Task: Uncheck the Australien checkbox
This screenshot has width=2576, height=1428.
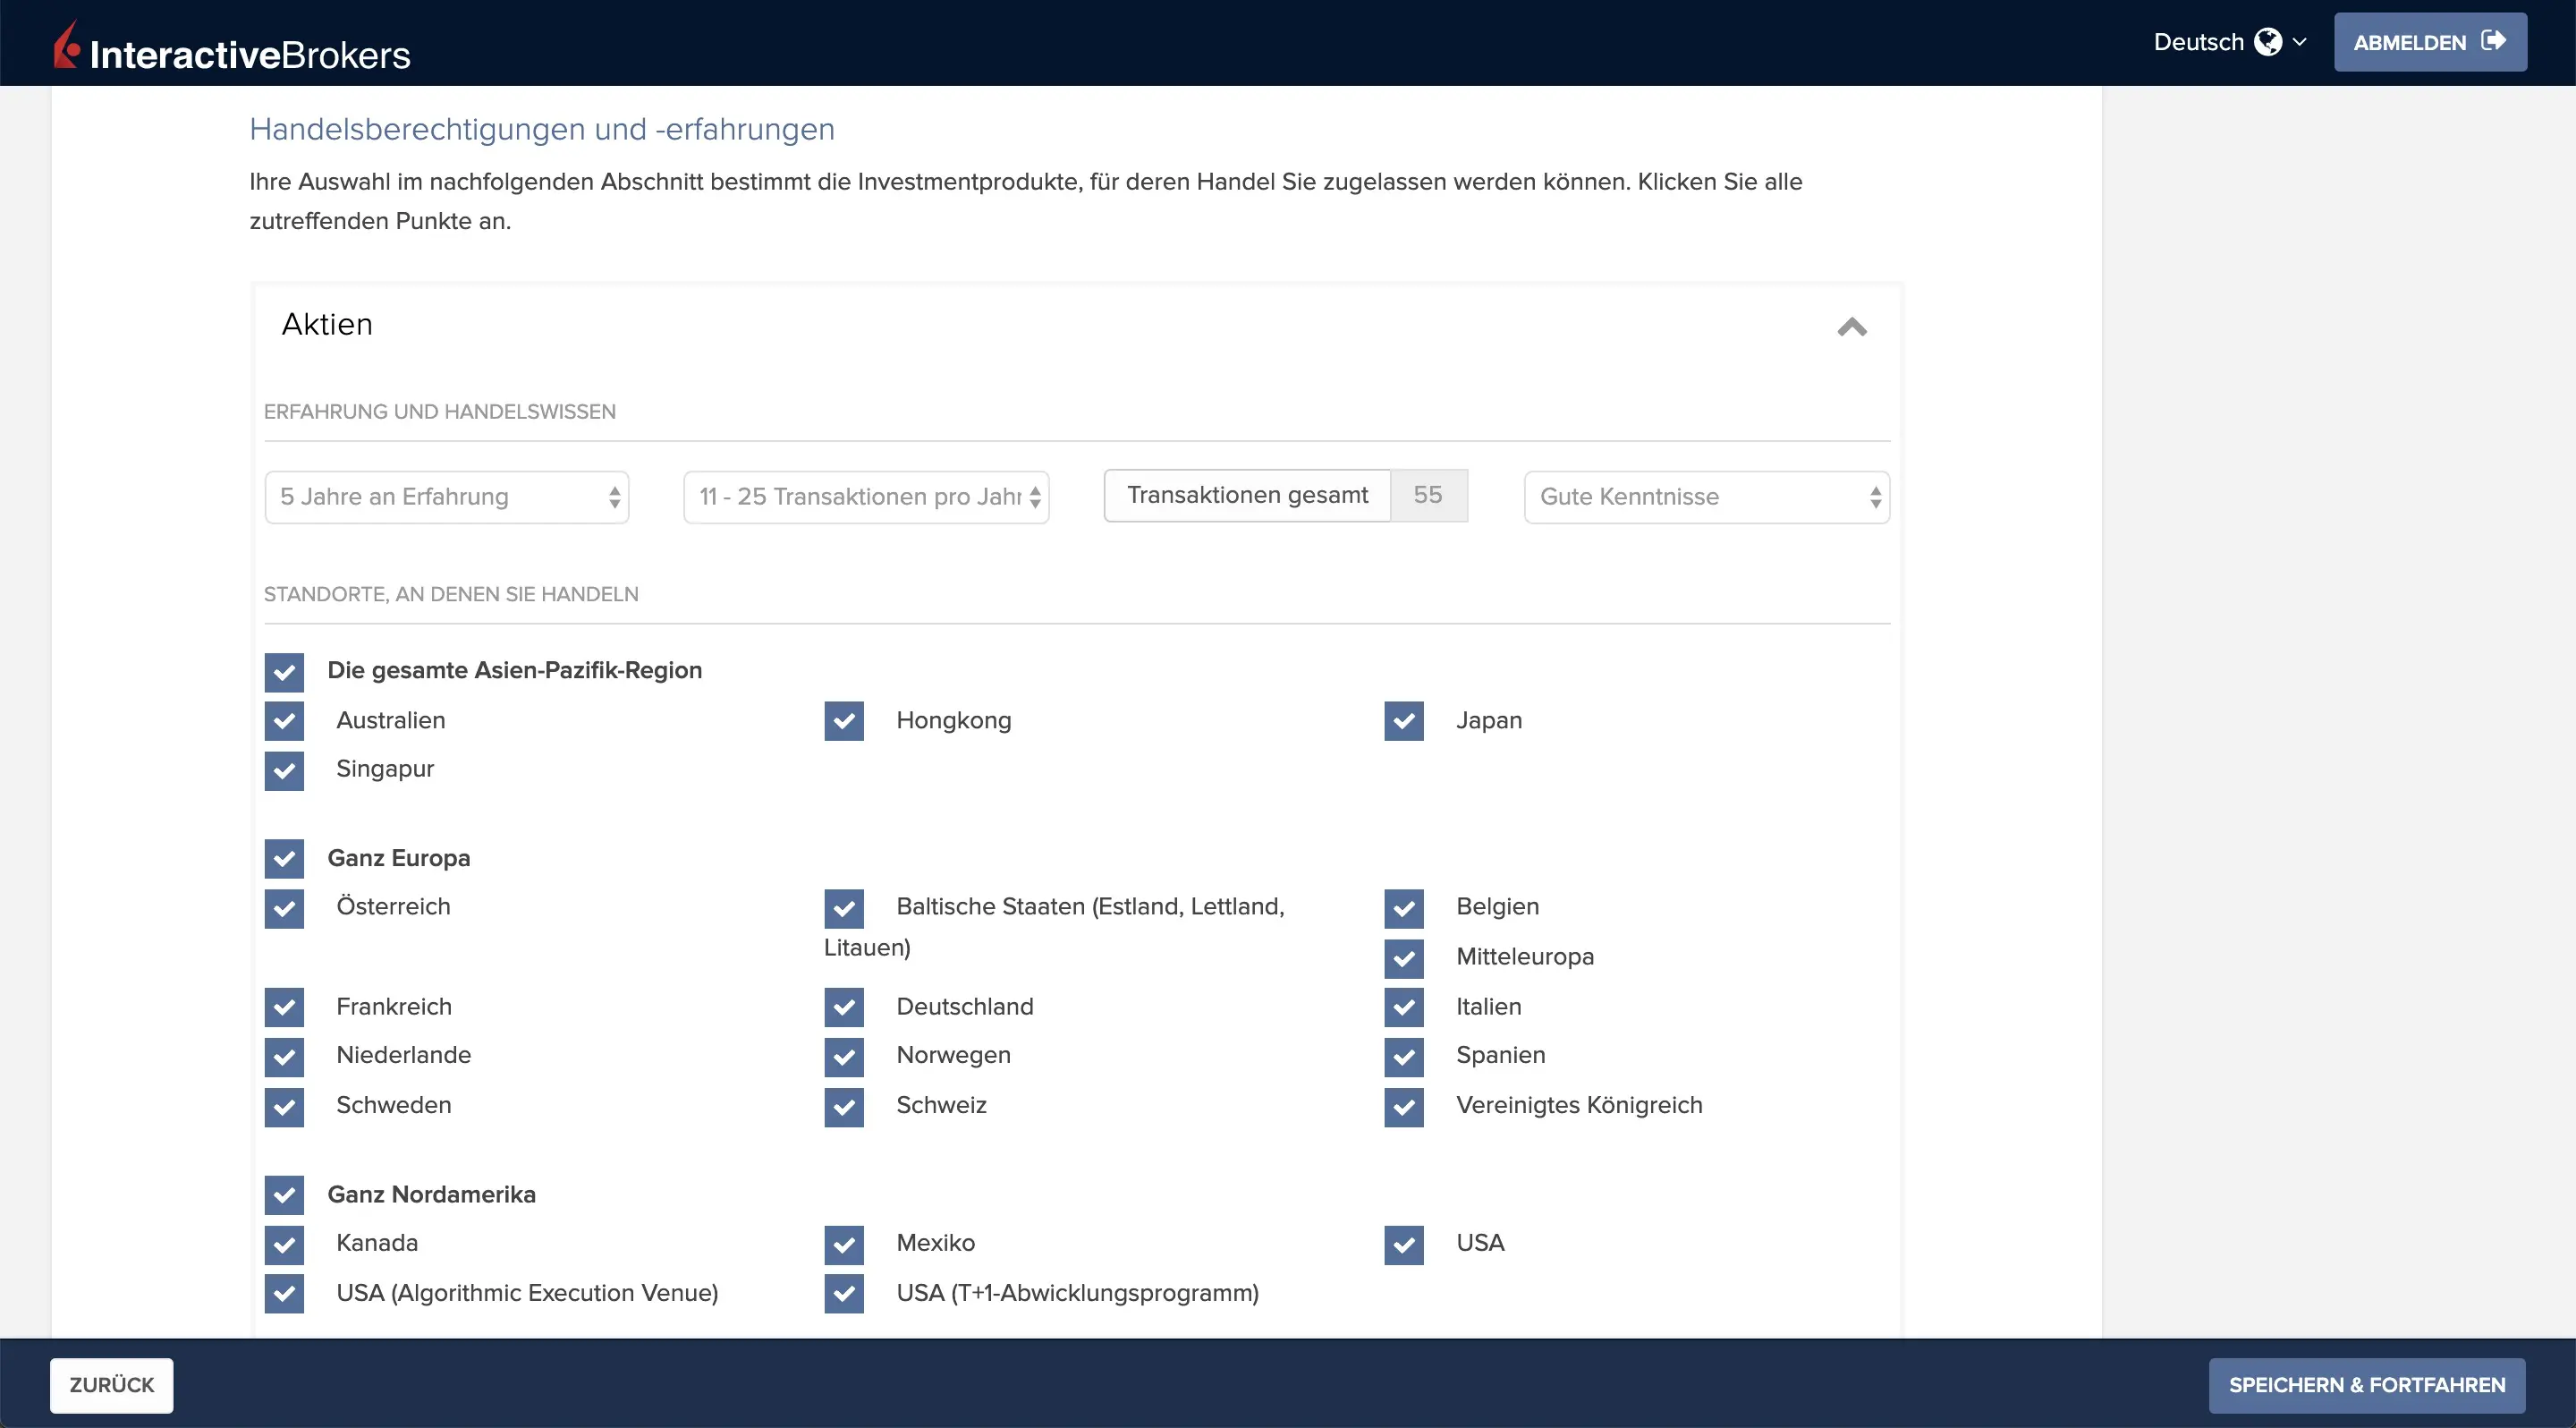Action: click(284, 721)
